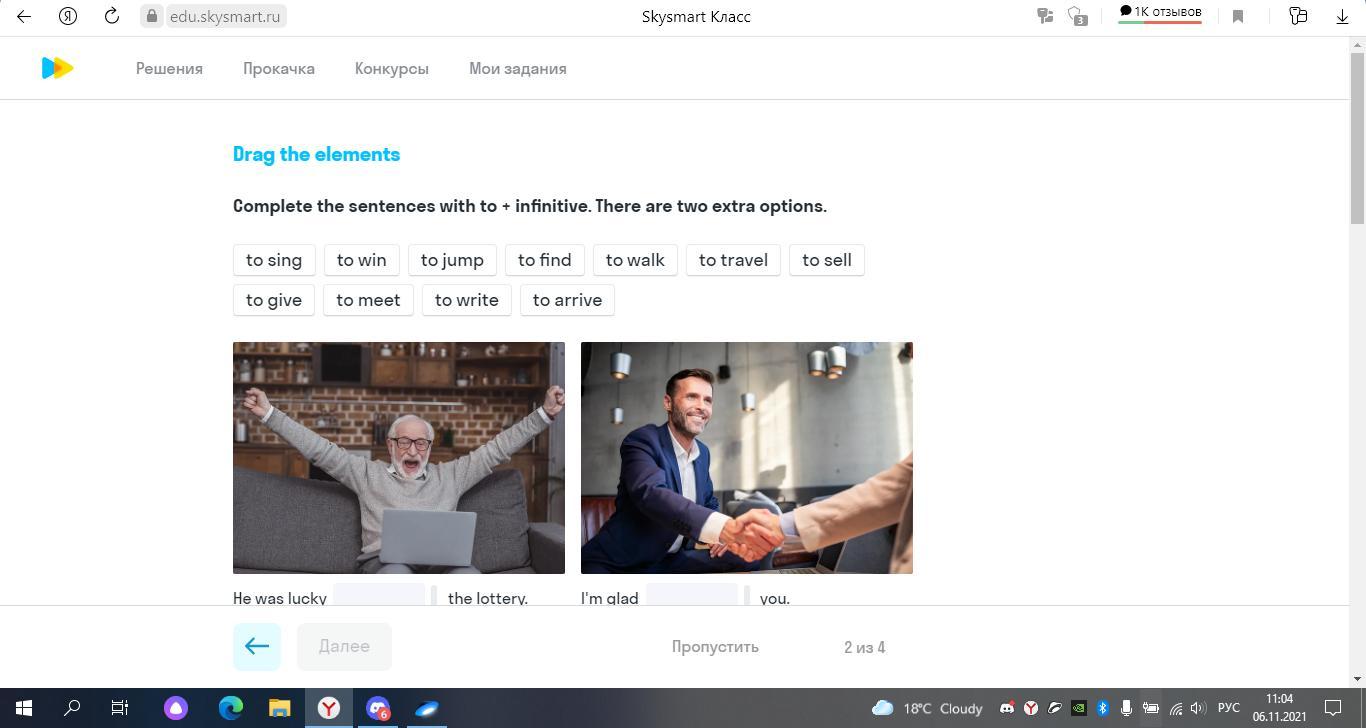This screenshot has height=728, width=1366.
Task: Open the Windows Start menu
Action: tap(24, 708)
